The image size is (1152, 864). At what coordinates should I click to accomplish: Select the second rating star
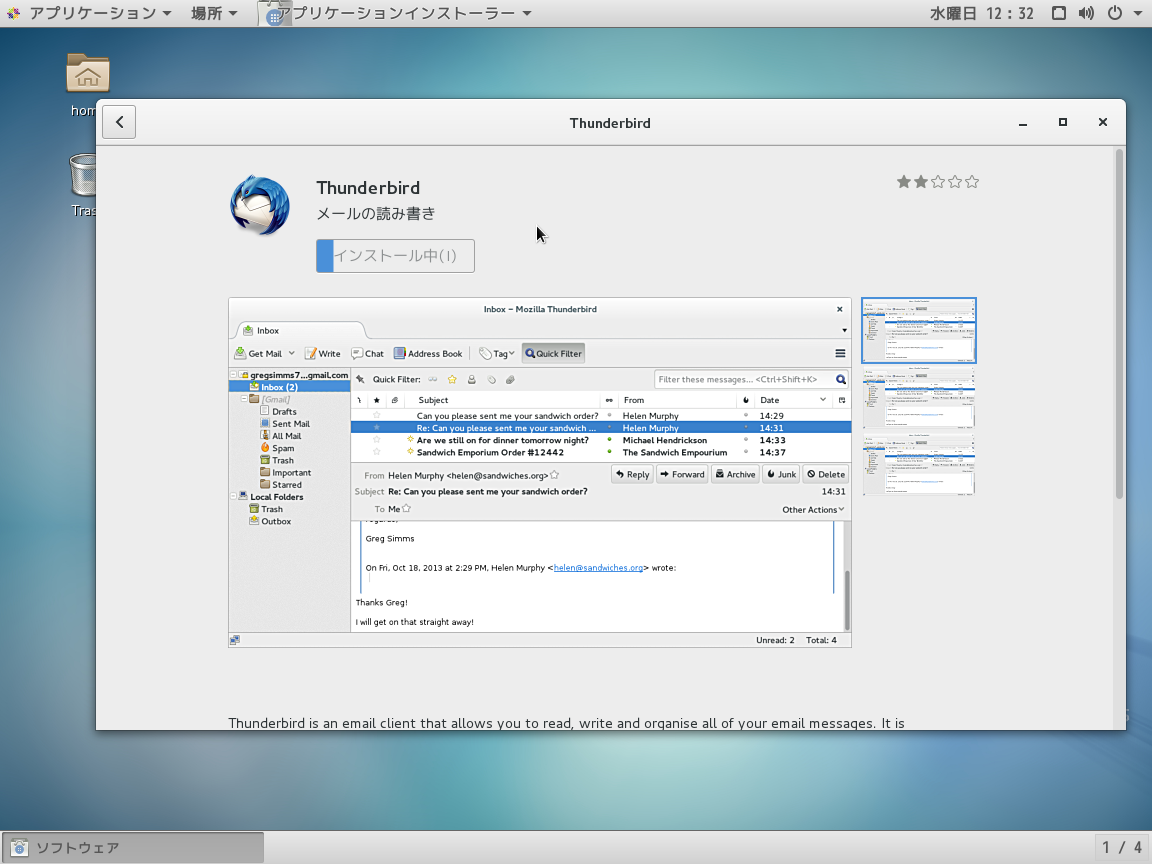[x=921, y=181]
